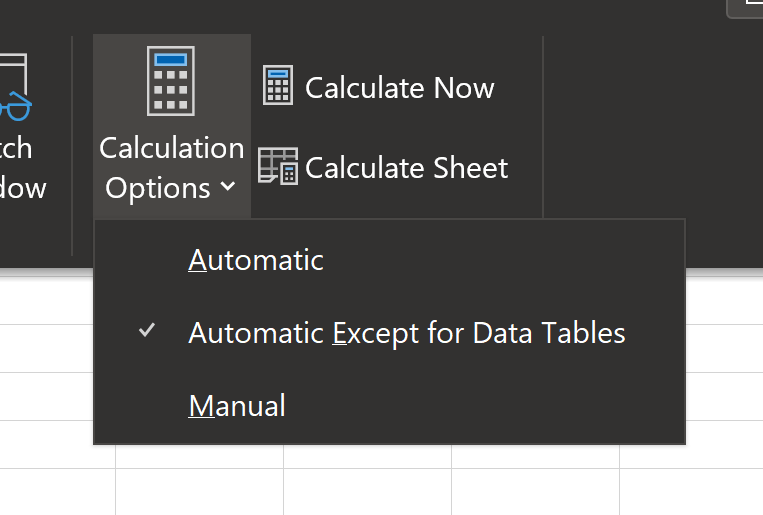This screenshot has width=763, height=515.
Task: Select the Automatic calculation option
Action: (x=256, y=260)
